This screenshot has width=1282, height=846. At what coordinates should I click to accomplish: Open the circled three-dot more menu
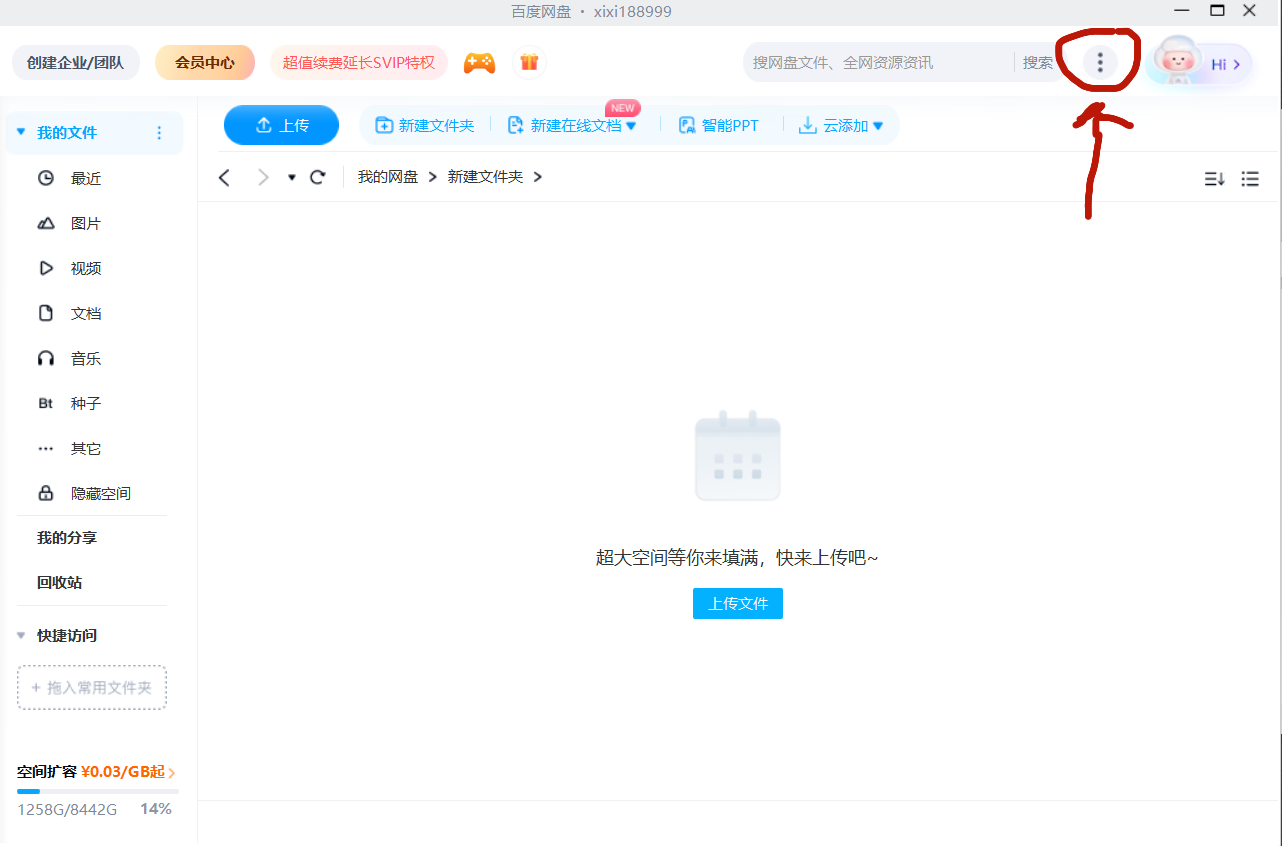[x=1100, y=62]
